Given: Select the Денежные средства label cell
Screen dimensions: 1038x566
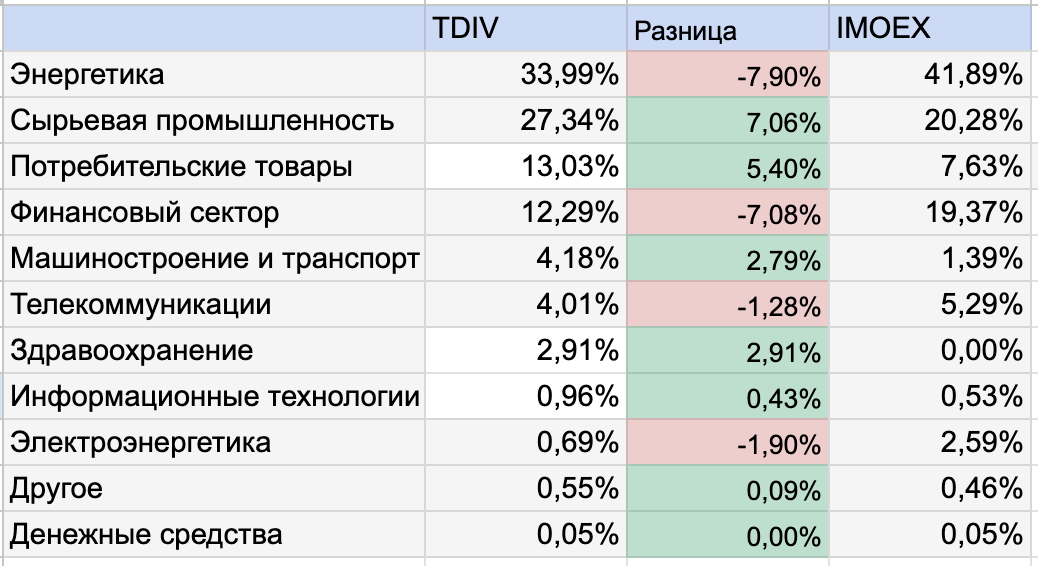Looking at the screenshot, I should 214,534.
